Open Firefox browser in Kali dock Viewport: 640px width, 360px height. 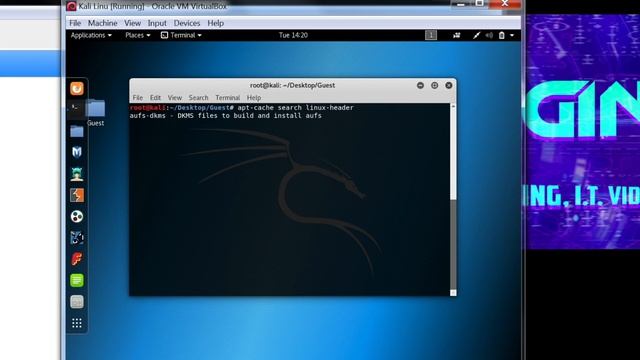point(77,89)
